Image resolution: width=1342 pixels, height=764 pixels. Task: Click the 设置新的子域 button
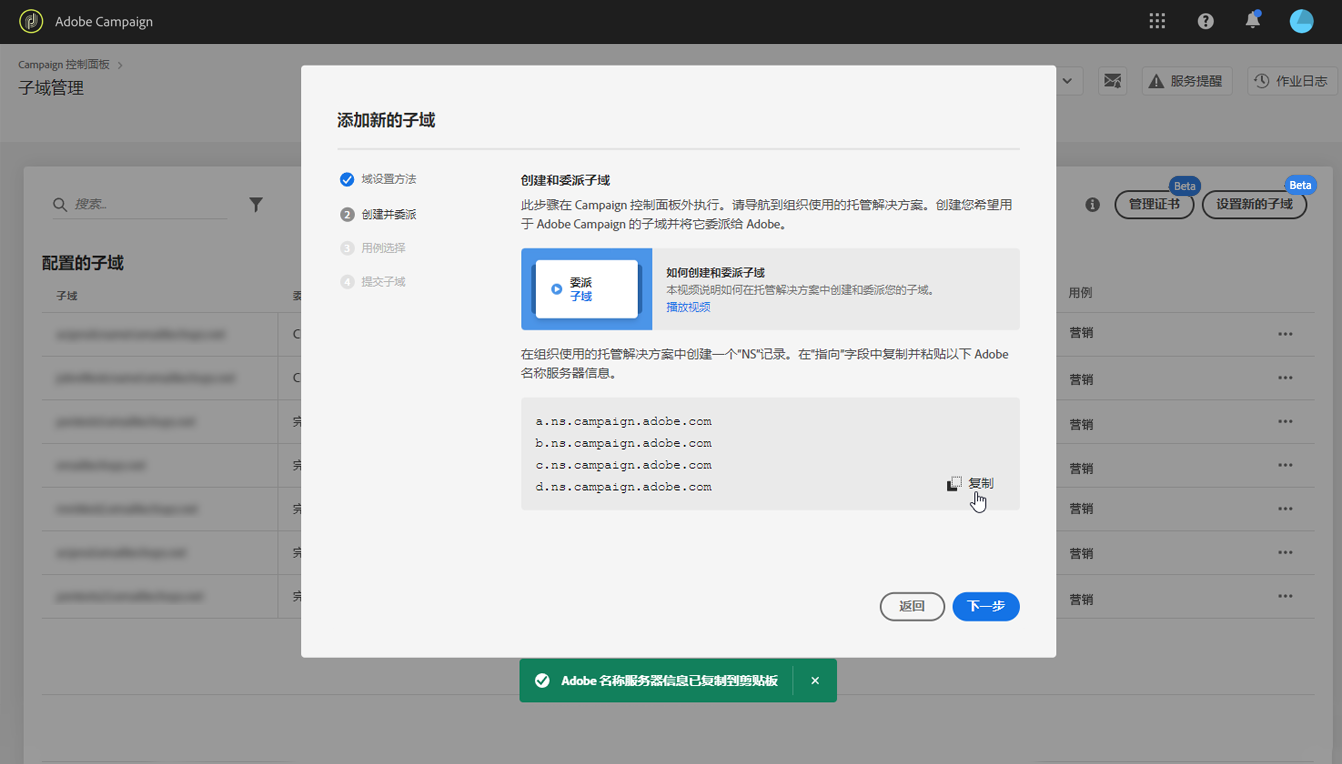click(1254, 204)
